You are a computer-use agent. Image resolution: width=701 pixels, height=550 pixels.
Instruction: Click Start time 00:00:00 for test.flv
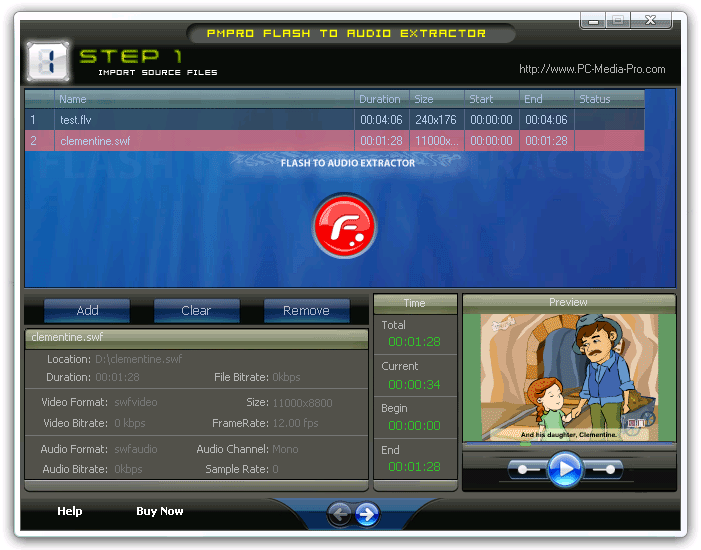coord(491,120)
